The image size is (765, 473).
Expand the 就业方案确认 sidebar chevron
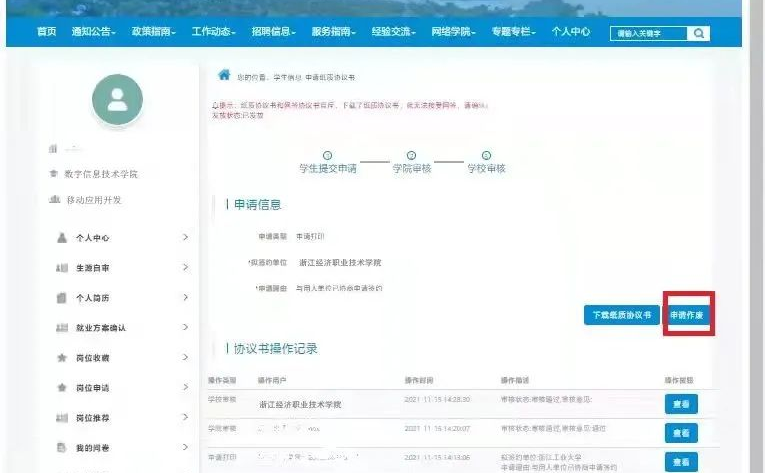(x=185, y=327)
